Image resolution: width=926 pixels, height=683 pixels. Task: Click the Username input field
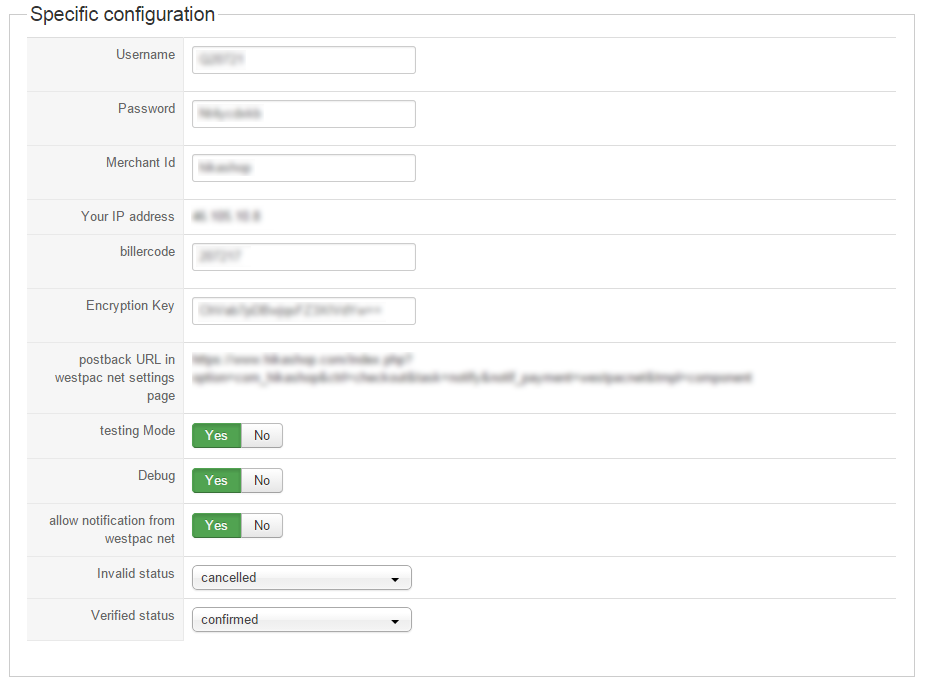303,60
